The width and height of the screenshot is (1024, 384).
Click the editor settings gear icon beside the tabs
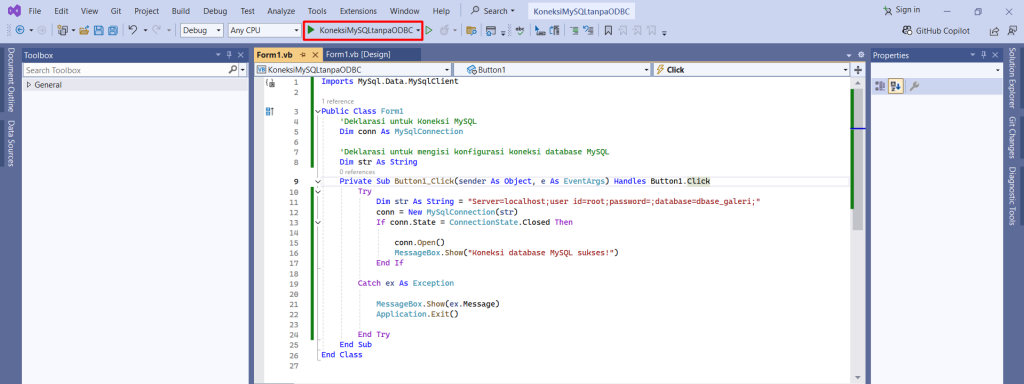pos(861,55)
